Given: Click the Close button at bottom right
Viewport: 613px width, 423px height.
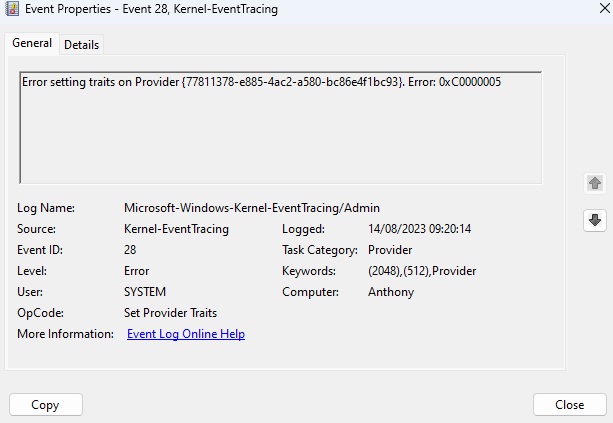Looking at the screenshot, I should (x=570, y=405).
